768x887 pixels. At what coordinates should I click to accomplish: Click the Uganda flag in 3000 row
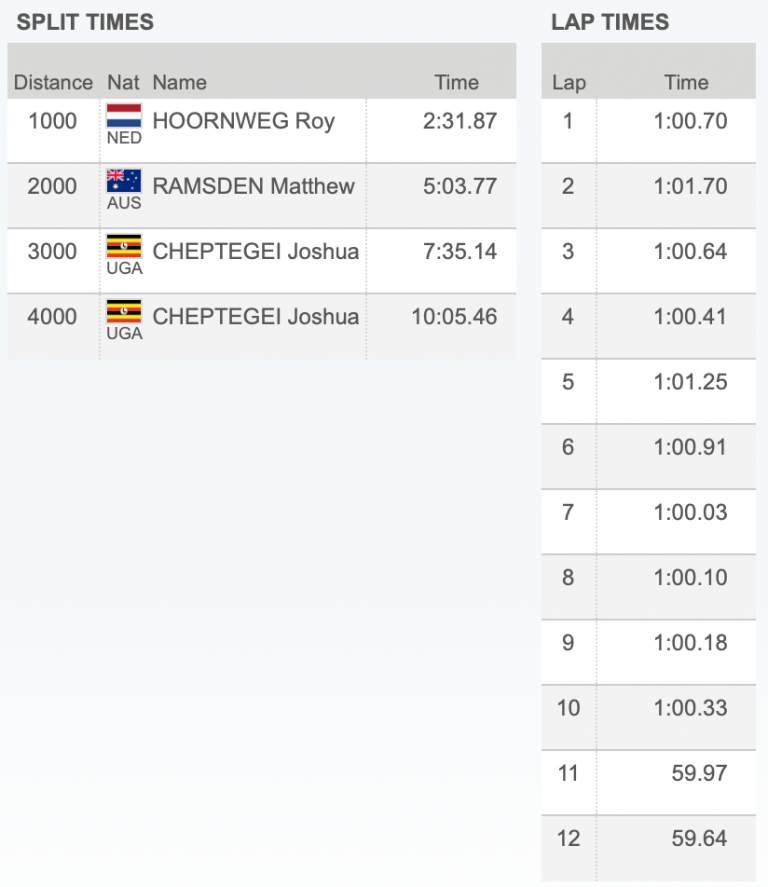124,246
